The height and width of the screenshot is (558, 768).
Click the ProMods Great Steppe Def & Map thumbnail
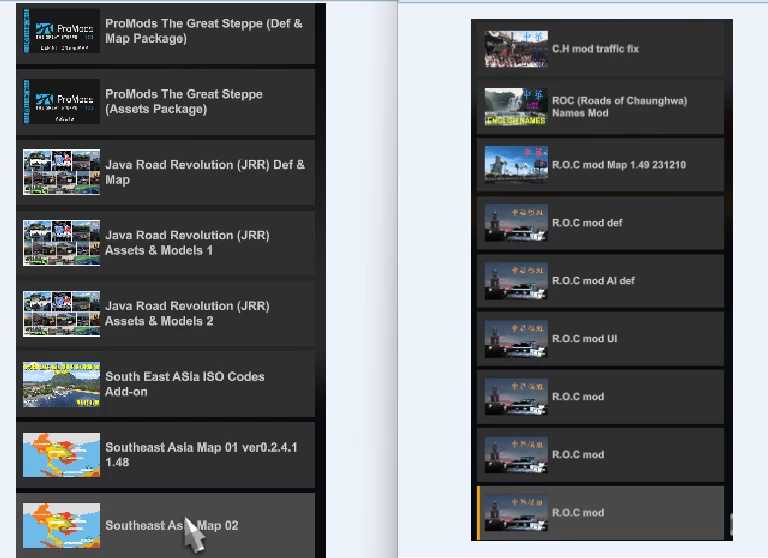[x=61, y=31]
